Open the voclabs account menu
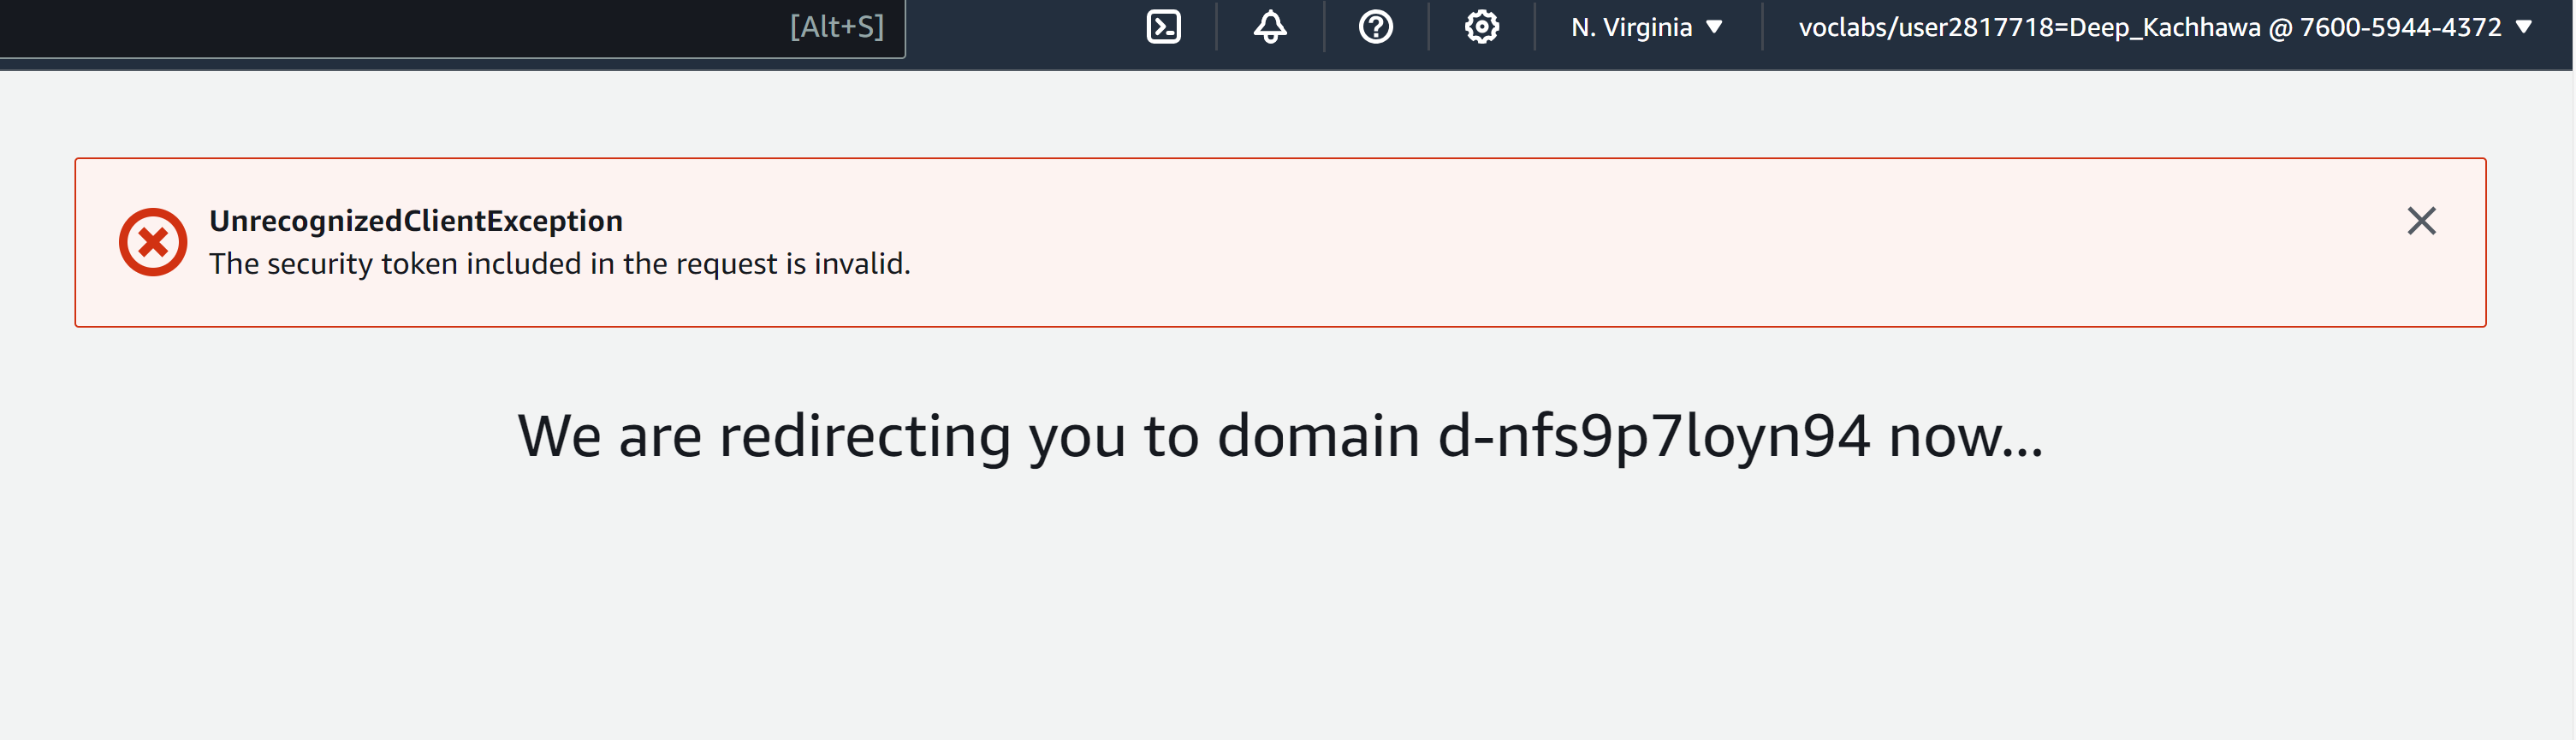Screen dimensions: 2576x740 pos(2165,27)
